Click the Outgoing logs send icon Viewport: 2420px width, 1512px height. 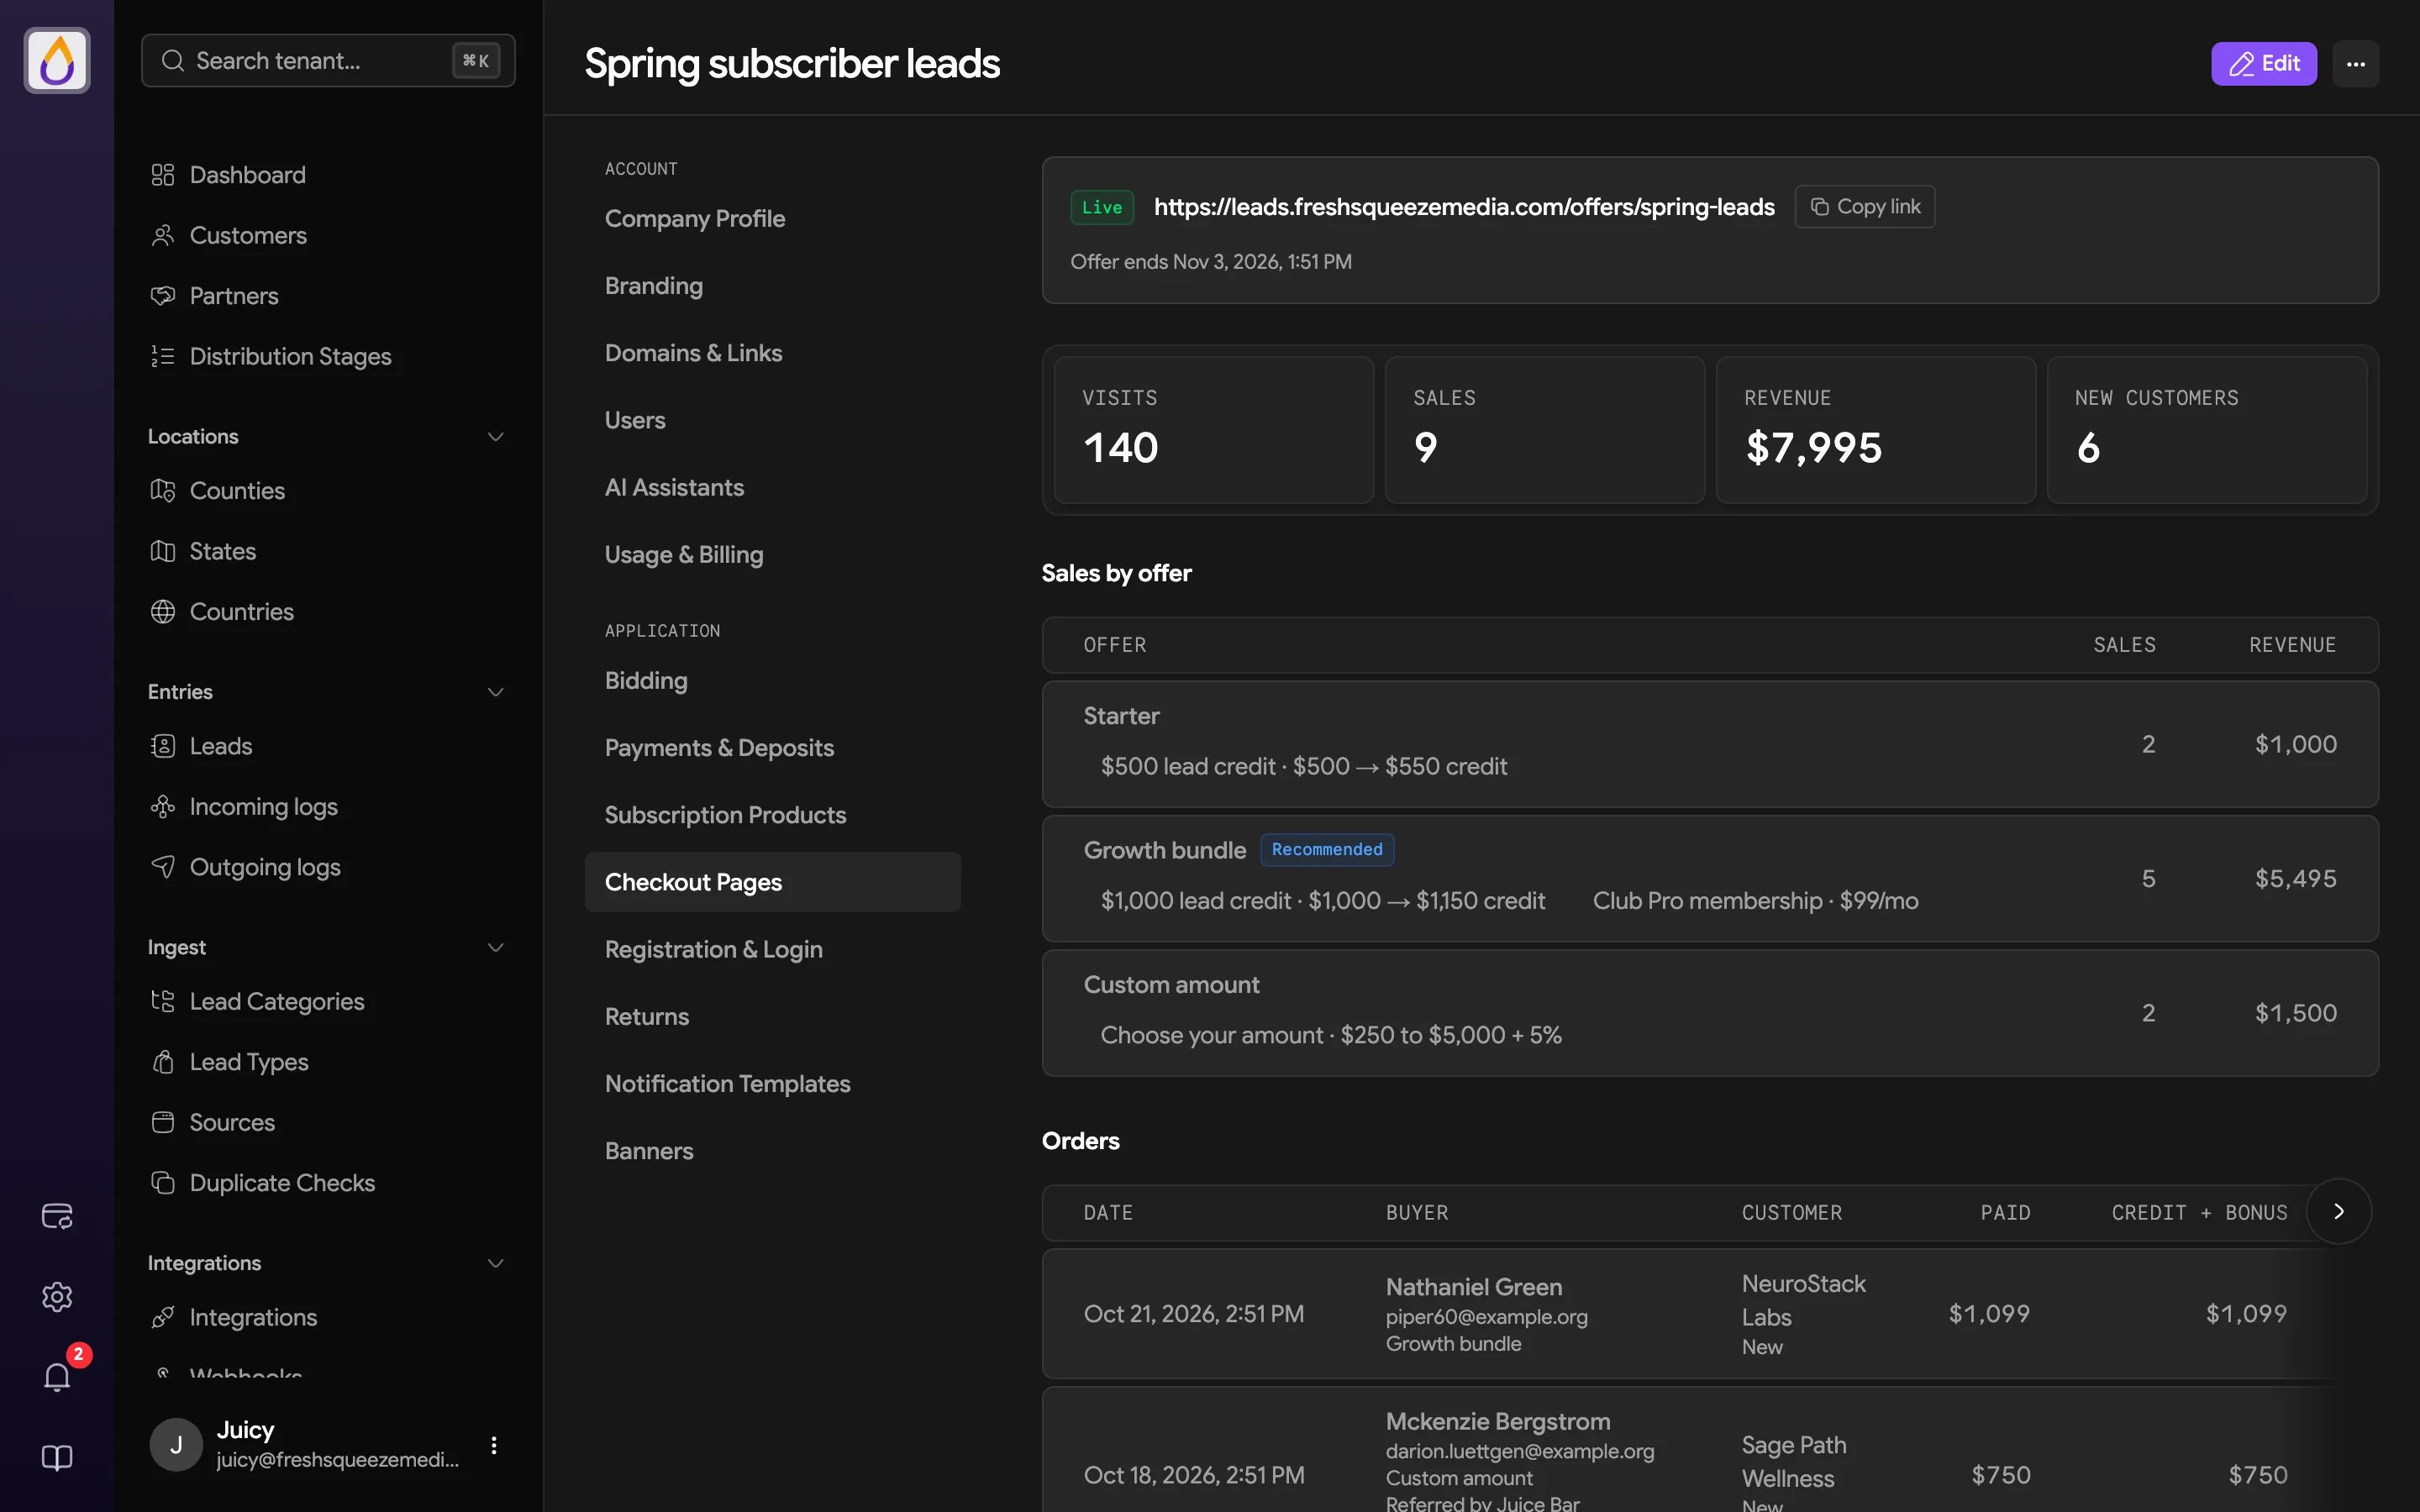coord(163,867)
